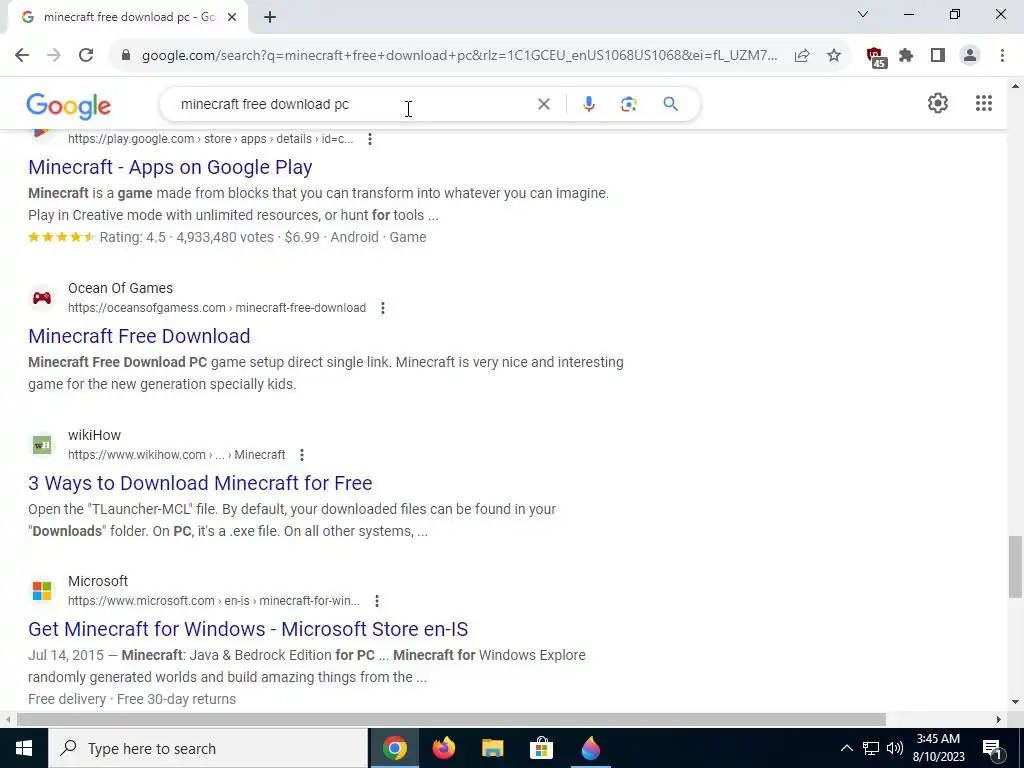1024x768 pixels.
Task: Open Minecraft - Apps on Google Play
Action: [170, 167]
